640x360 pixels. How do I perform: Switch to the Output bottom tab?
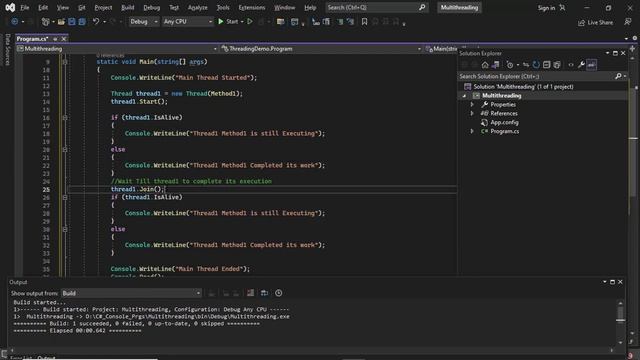(46, 358)
